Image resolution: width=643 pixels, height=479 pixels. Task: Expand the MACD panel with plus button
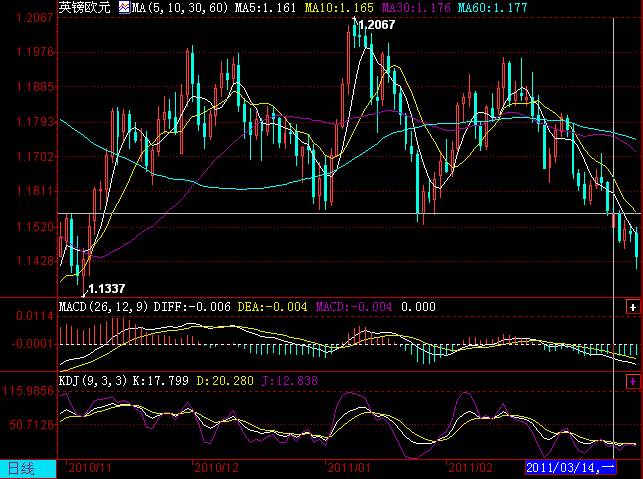pyautogui.click(x=633, y=307)
